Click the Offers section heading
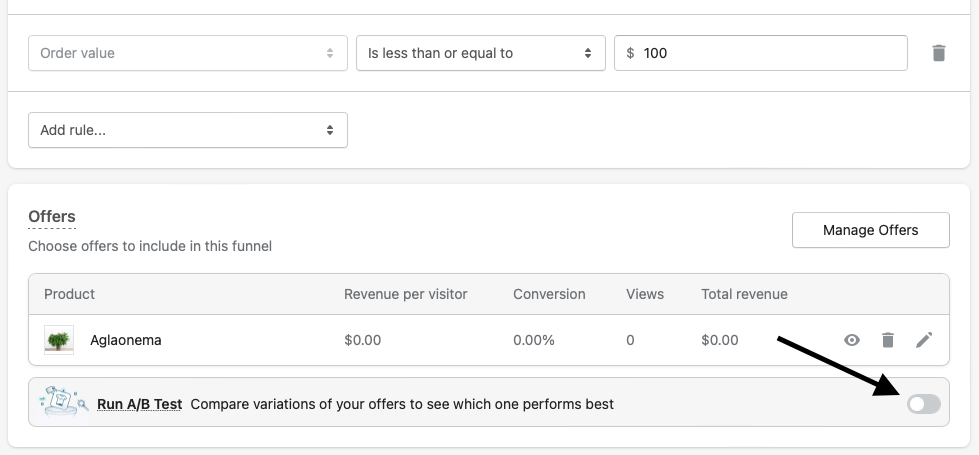Screen dimensions: 979x455 (52, 217)
